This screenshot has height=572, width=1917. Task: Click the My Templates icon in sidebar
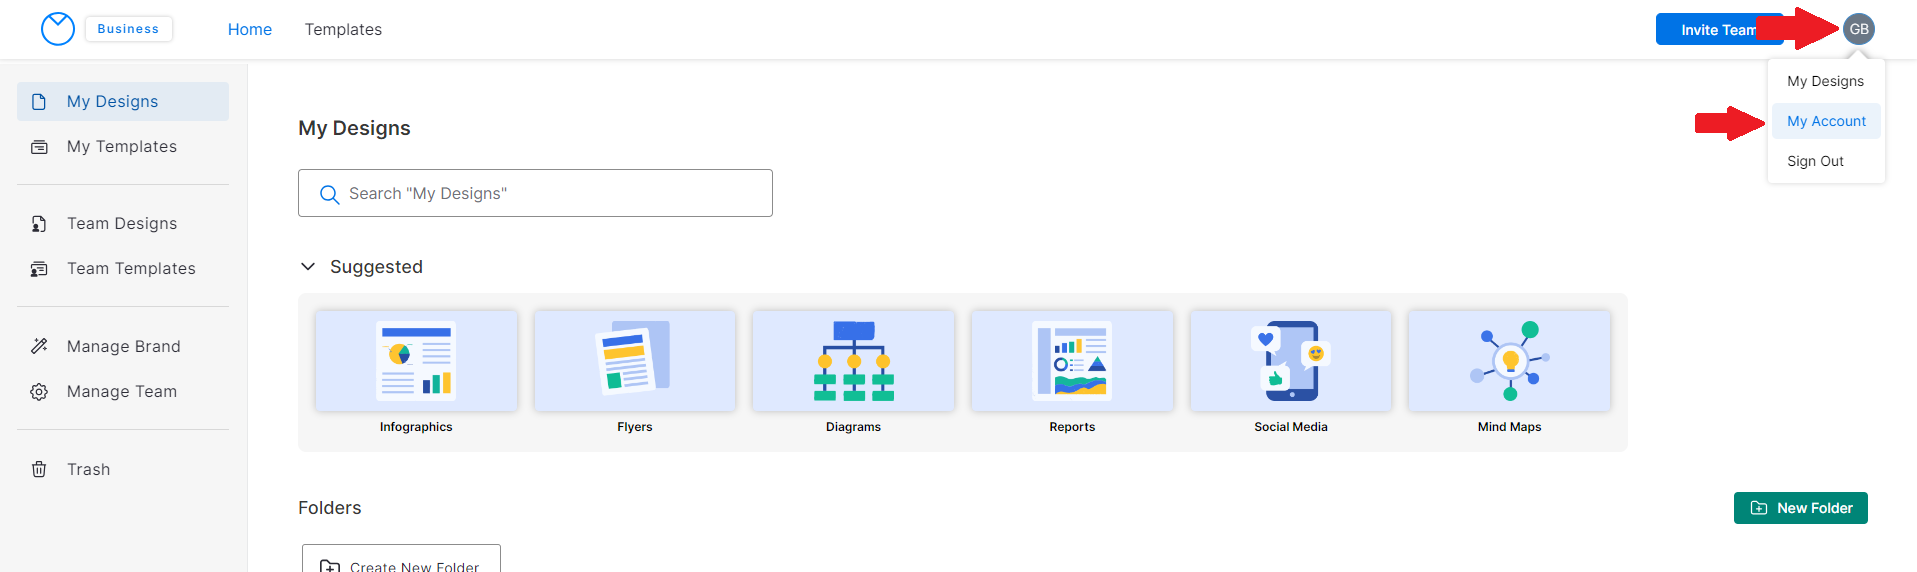pyautogui.click(x=39, y=147)
